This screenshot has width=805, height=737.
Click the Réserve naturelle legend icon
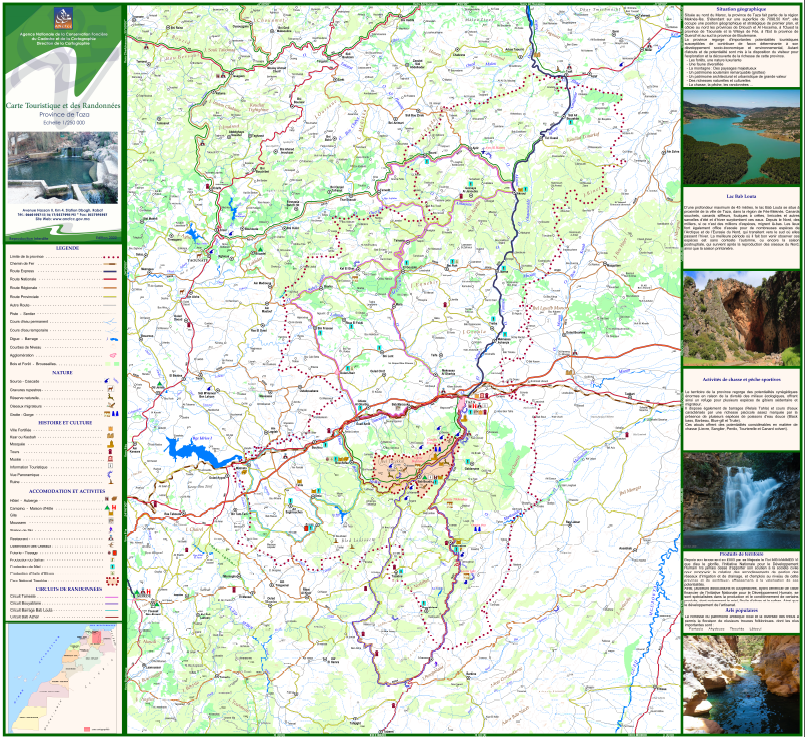tap(109, 398)
